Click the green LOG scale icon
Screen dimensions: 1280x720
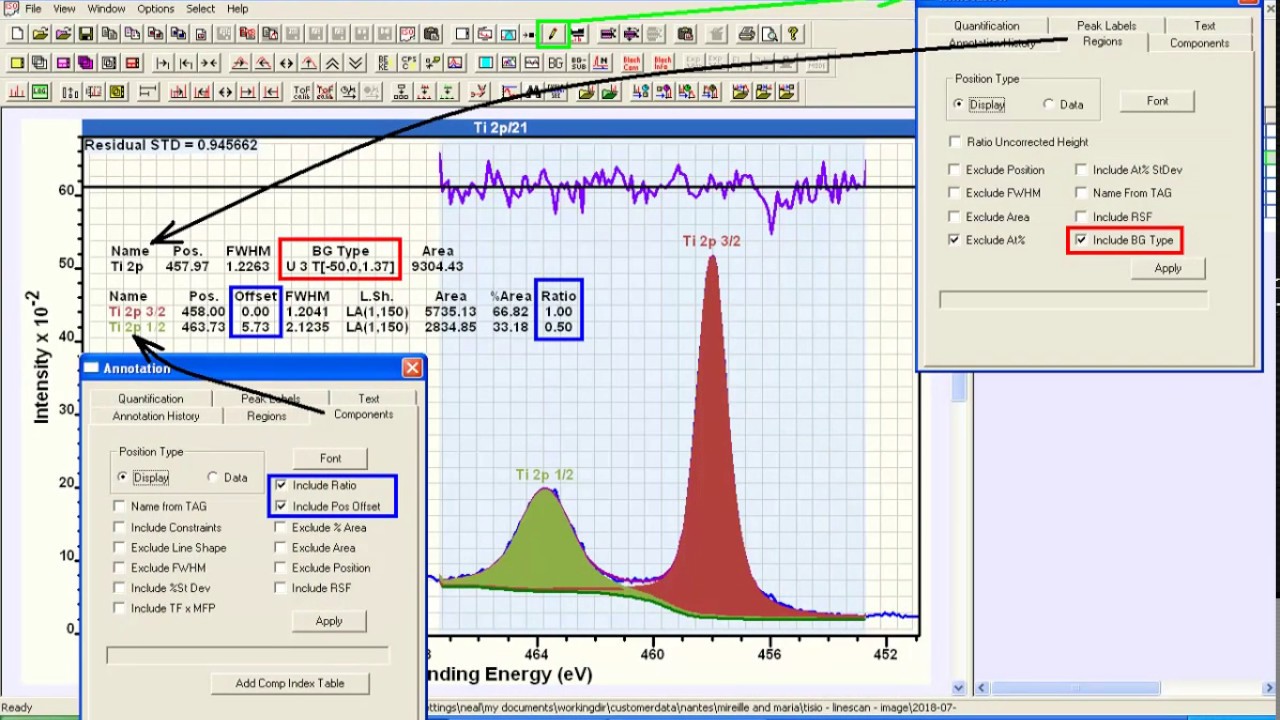39,92
